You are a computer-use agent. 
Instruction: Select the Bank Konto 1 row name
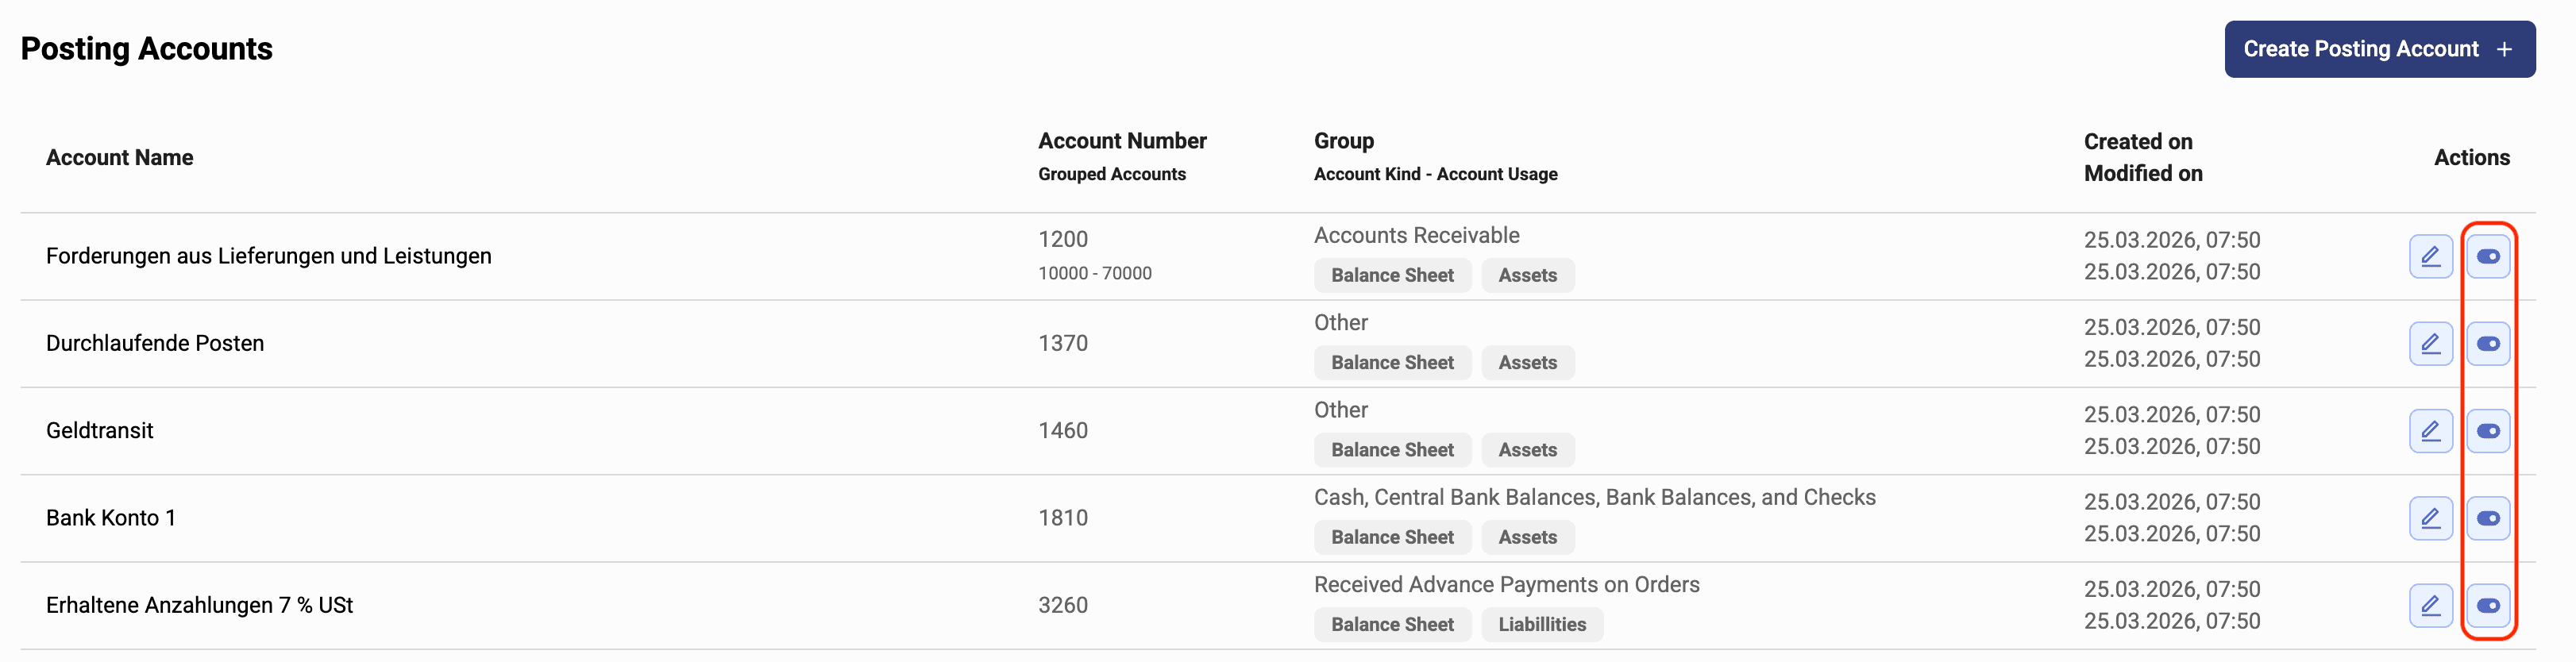click(111, 518)
